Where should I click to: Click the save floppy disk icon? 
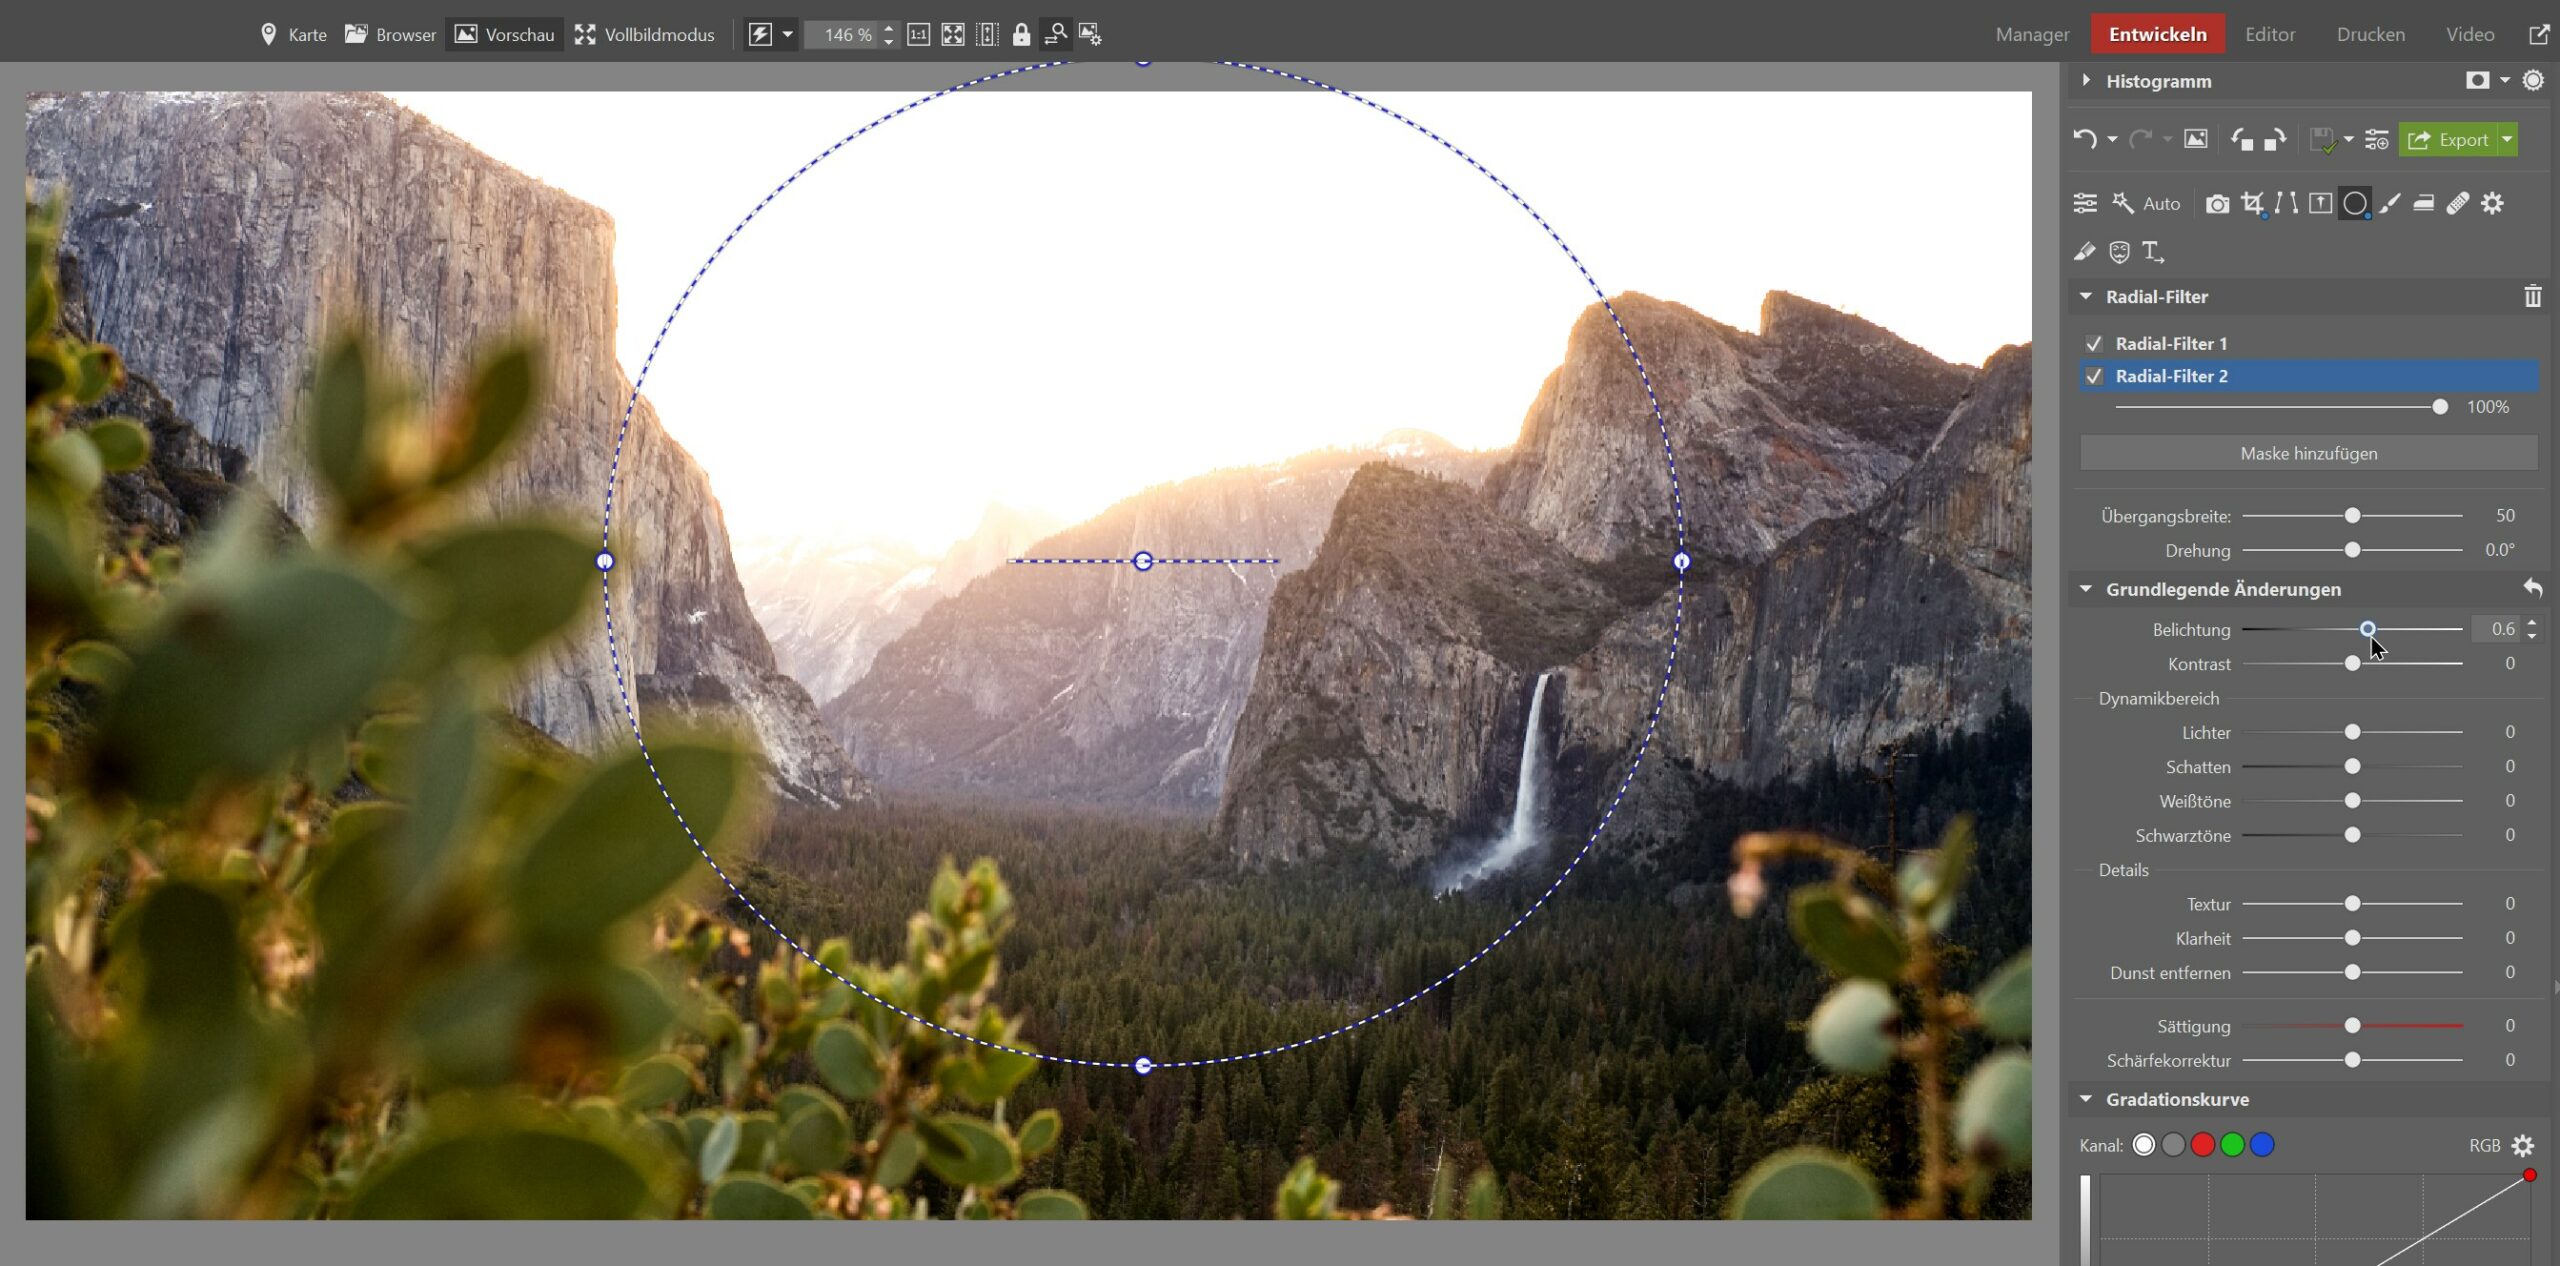click(x=2323, y=140)
